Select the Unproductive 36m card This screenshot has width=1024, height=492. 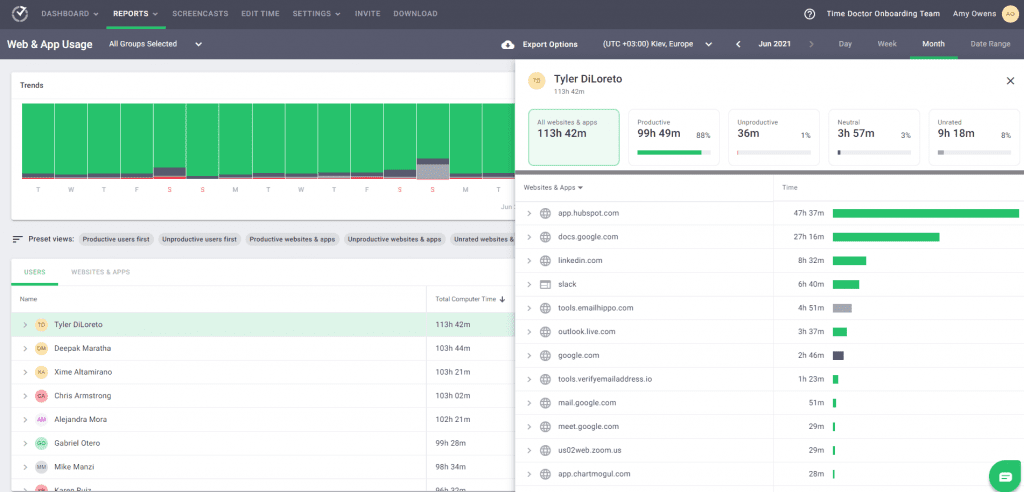click(x=773, y=137)
